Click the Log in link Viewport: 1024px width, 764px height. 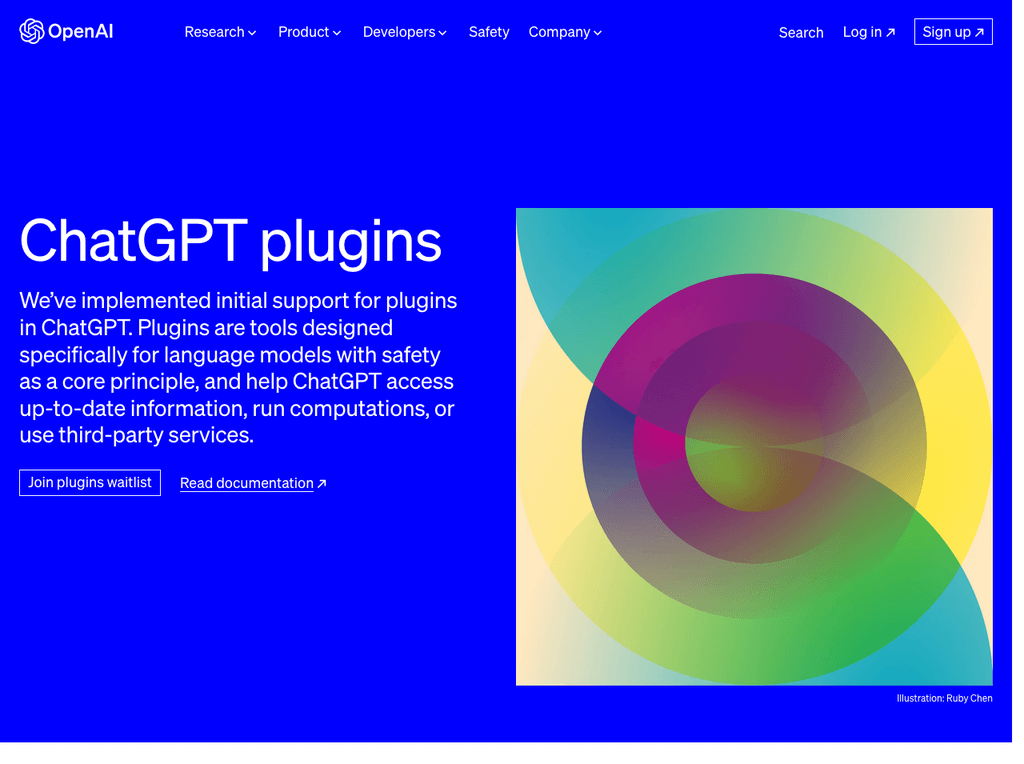coord(860,31)
